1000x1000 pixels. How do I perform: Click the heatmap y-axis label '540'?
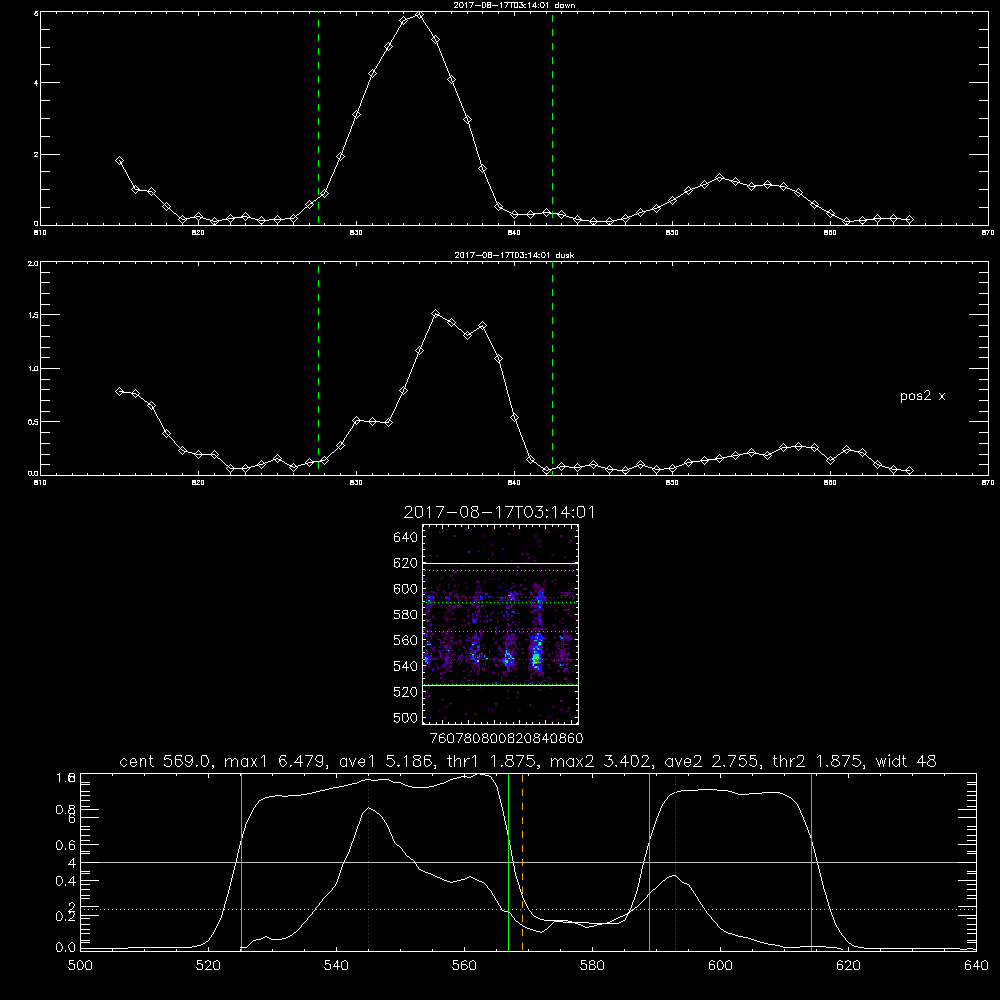coord(406,666)
